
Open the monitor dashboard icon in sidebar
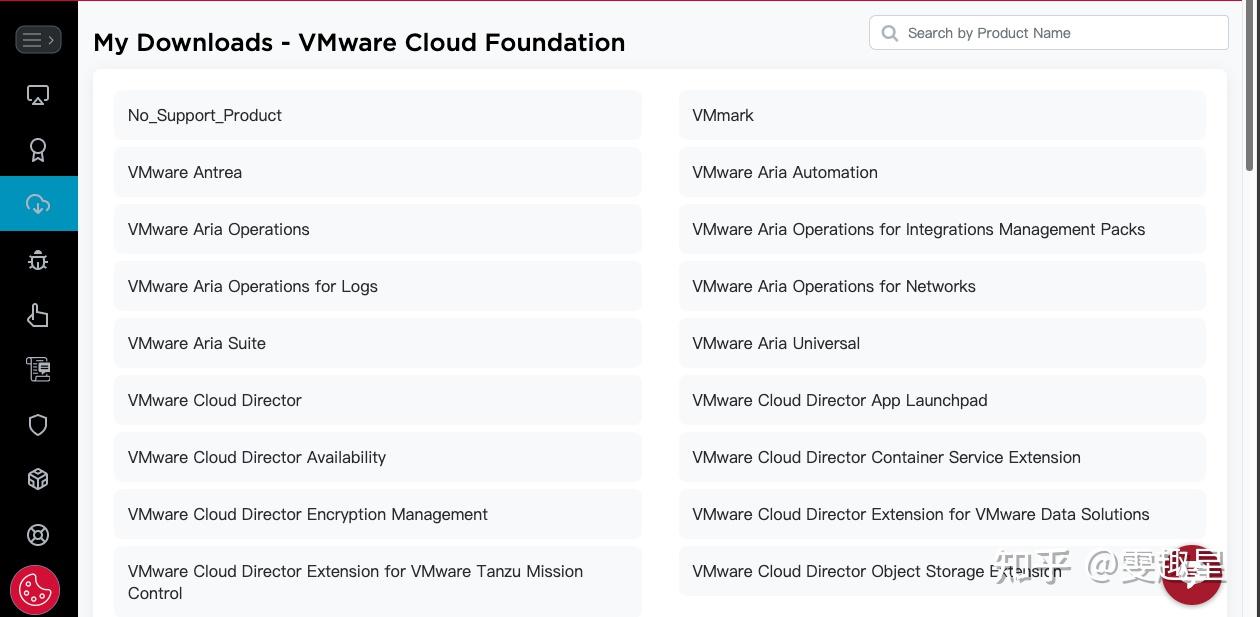(x=38, y=94)
